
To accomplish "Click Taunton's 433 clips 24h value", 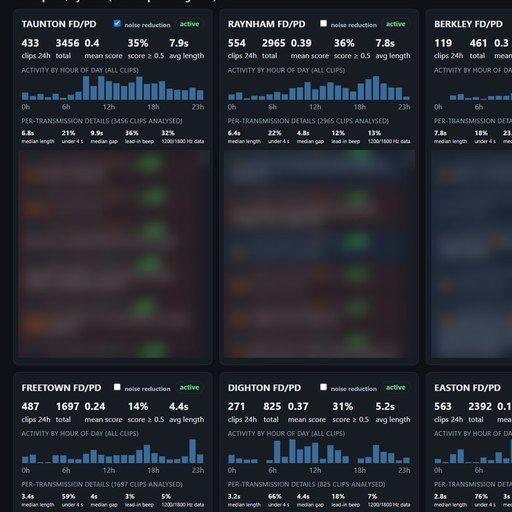I will tap(30, 43).
